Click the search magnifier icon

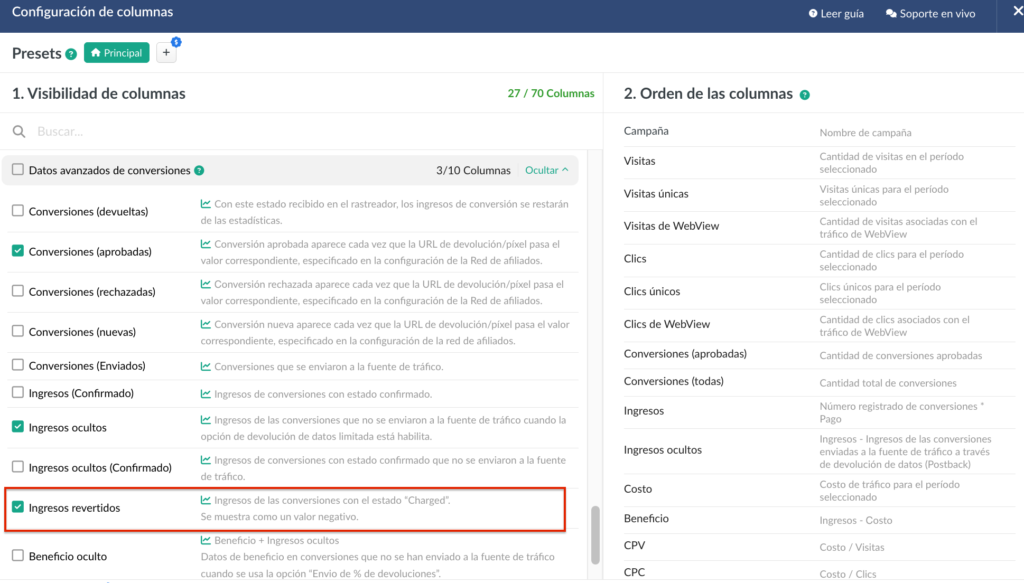coord(19,131)
